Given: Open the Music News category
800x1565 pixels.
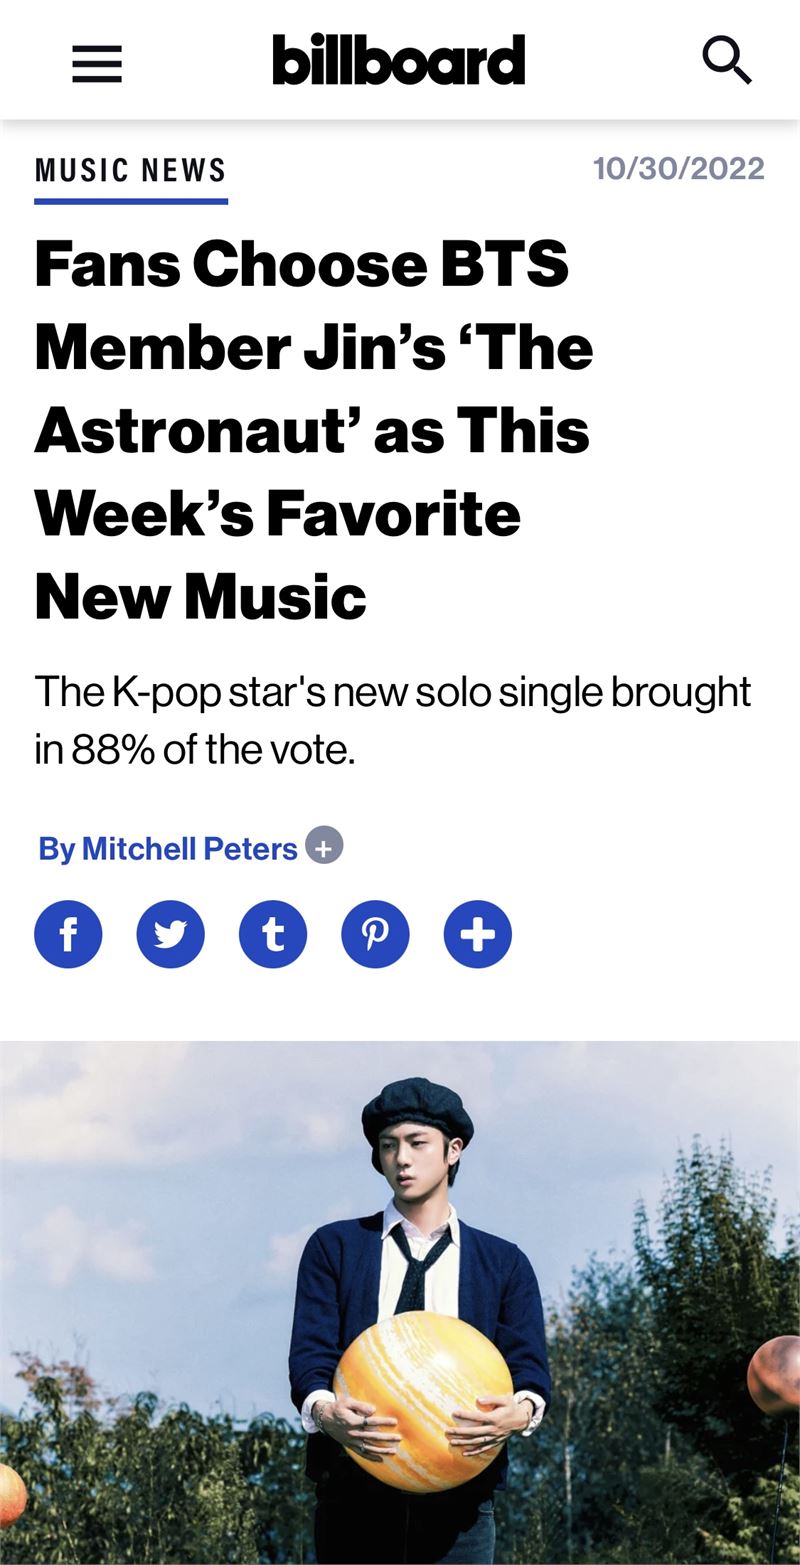Looking at the screenshot, I should [x=131, y=170].
